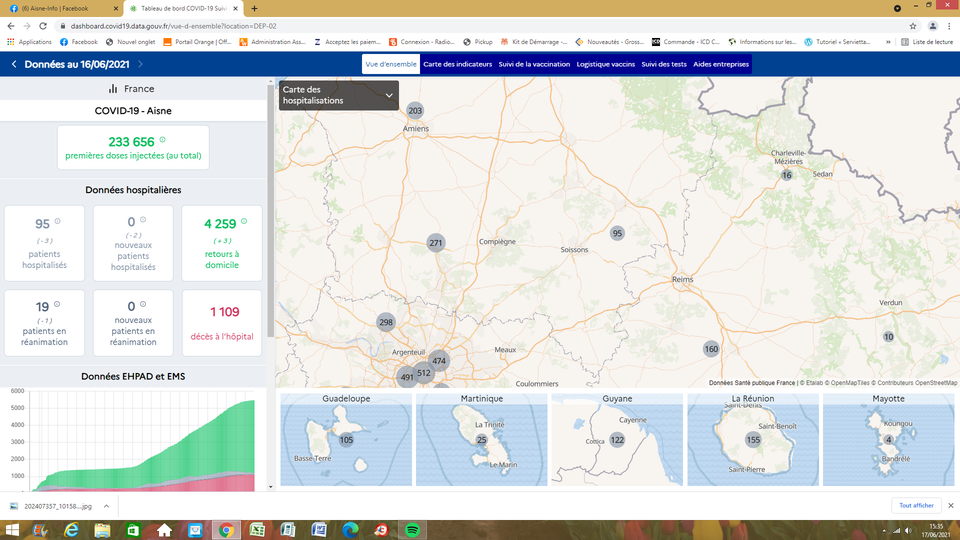The height and width of the screenshot is (540, 960).
Task: Open the Facebook bookmark link
Action: pyautogui.click(x=79, y=42)
